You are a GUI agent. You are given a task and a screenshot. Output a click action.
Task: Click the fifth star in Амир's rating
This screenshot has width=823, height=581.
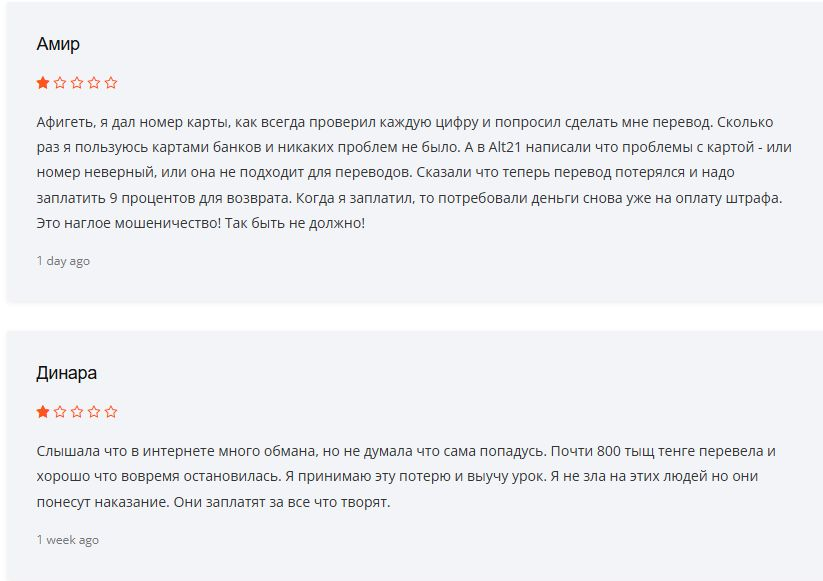pos(111,83)
